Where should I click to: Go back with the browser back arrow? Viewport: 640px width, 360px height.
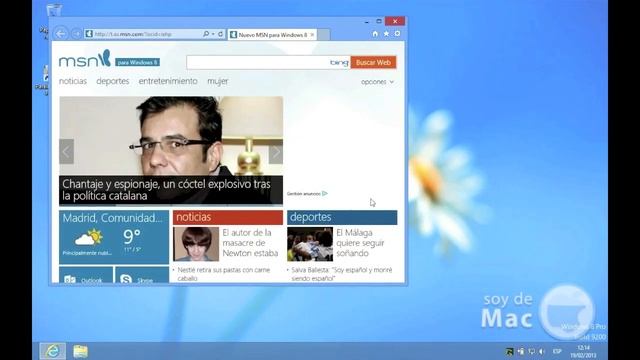click(x=60, y=34)
